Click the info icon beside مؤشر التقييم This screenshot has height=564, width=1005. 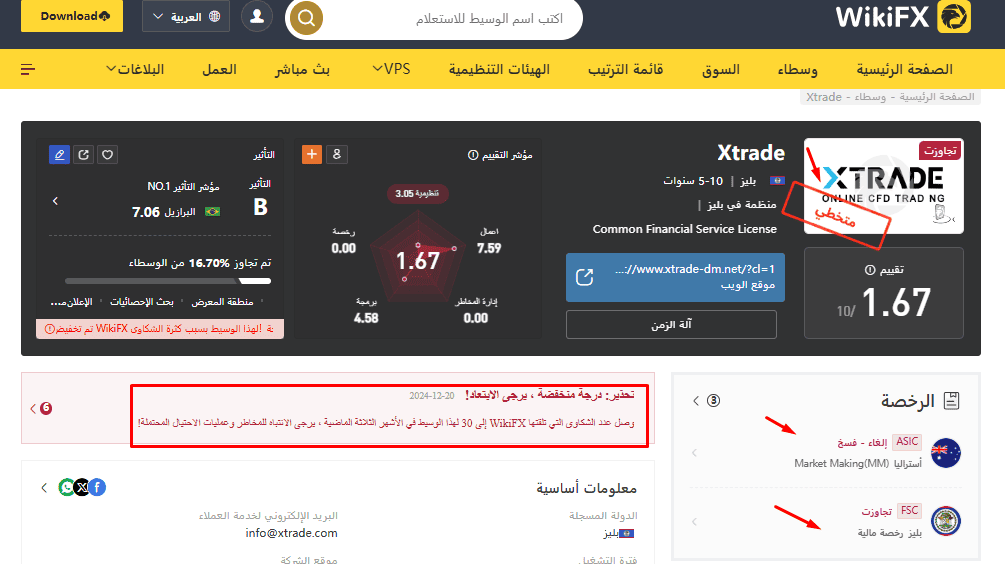point(473,155)
